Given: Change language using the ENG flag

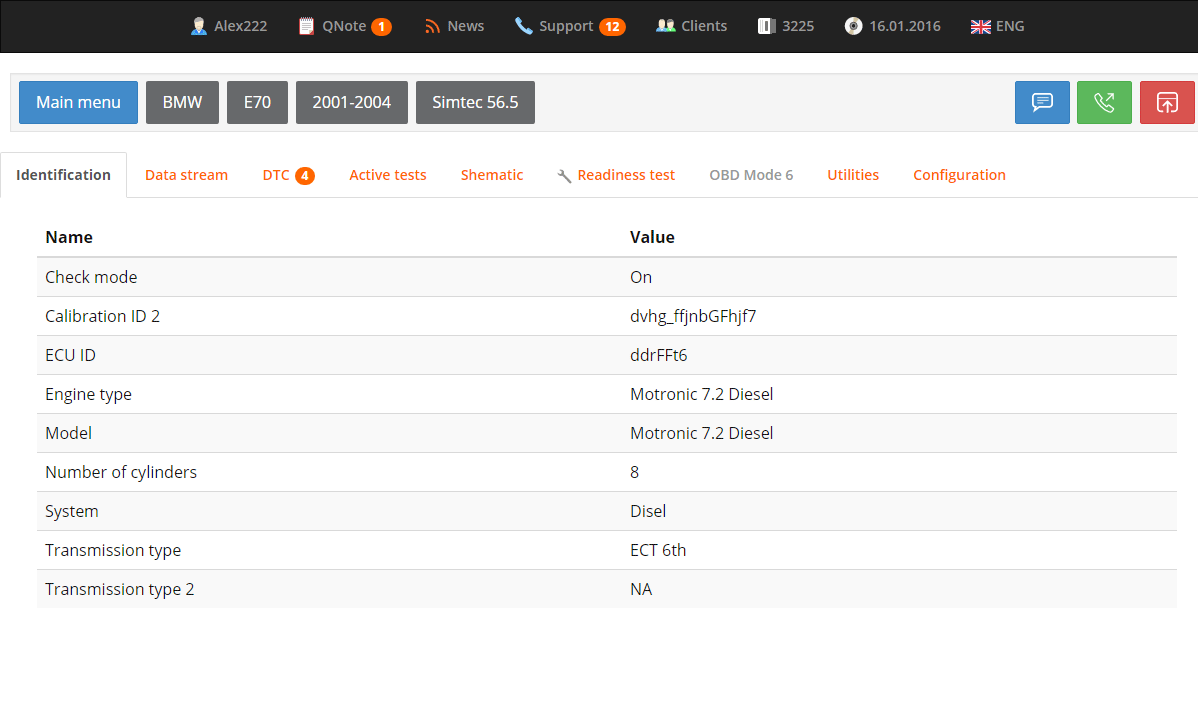Looking at the screenshot, I should coord(998,26).
